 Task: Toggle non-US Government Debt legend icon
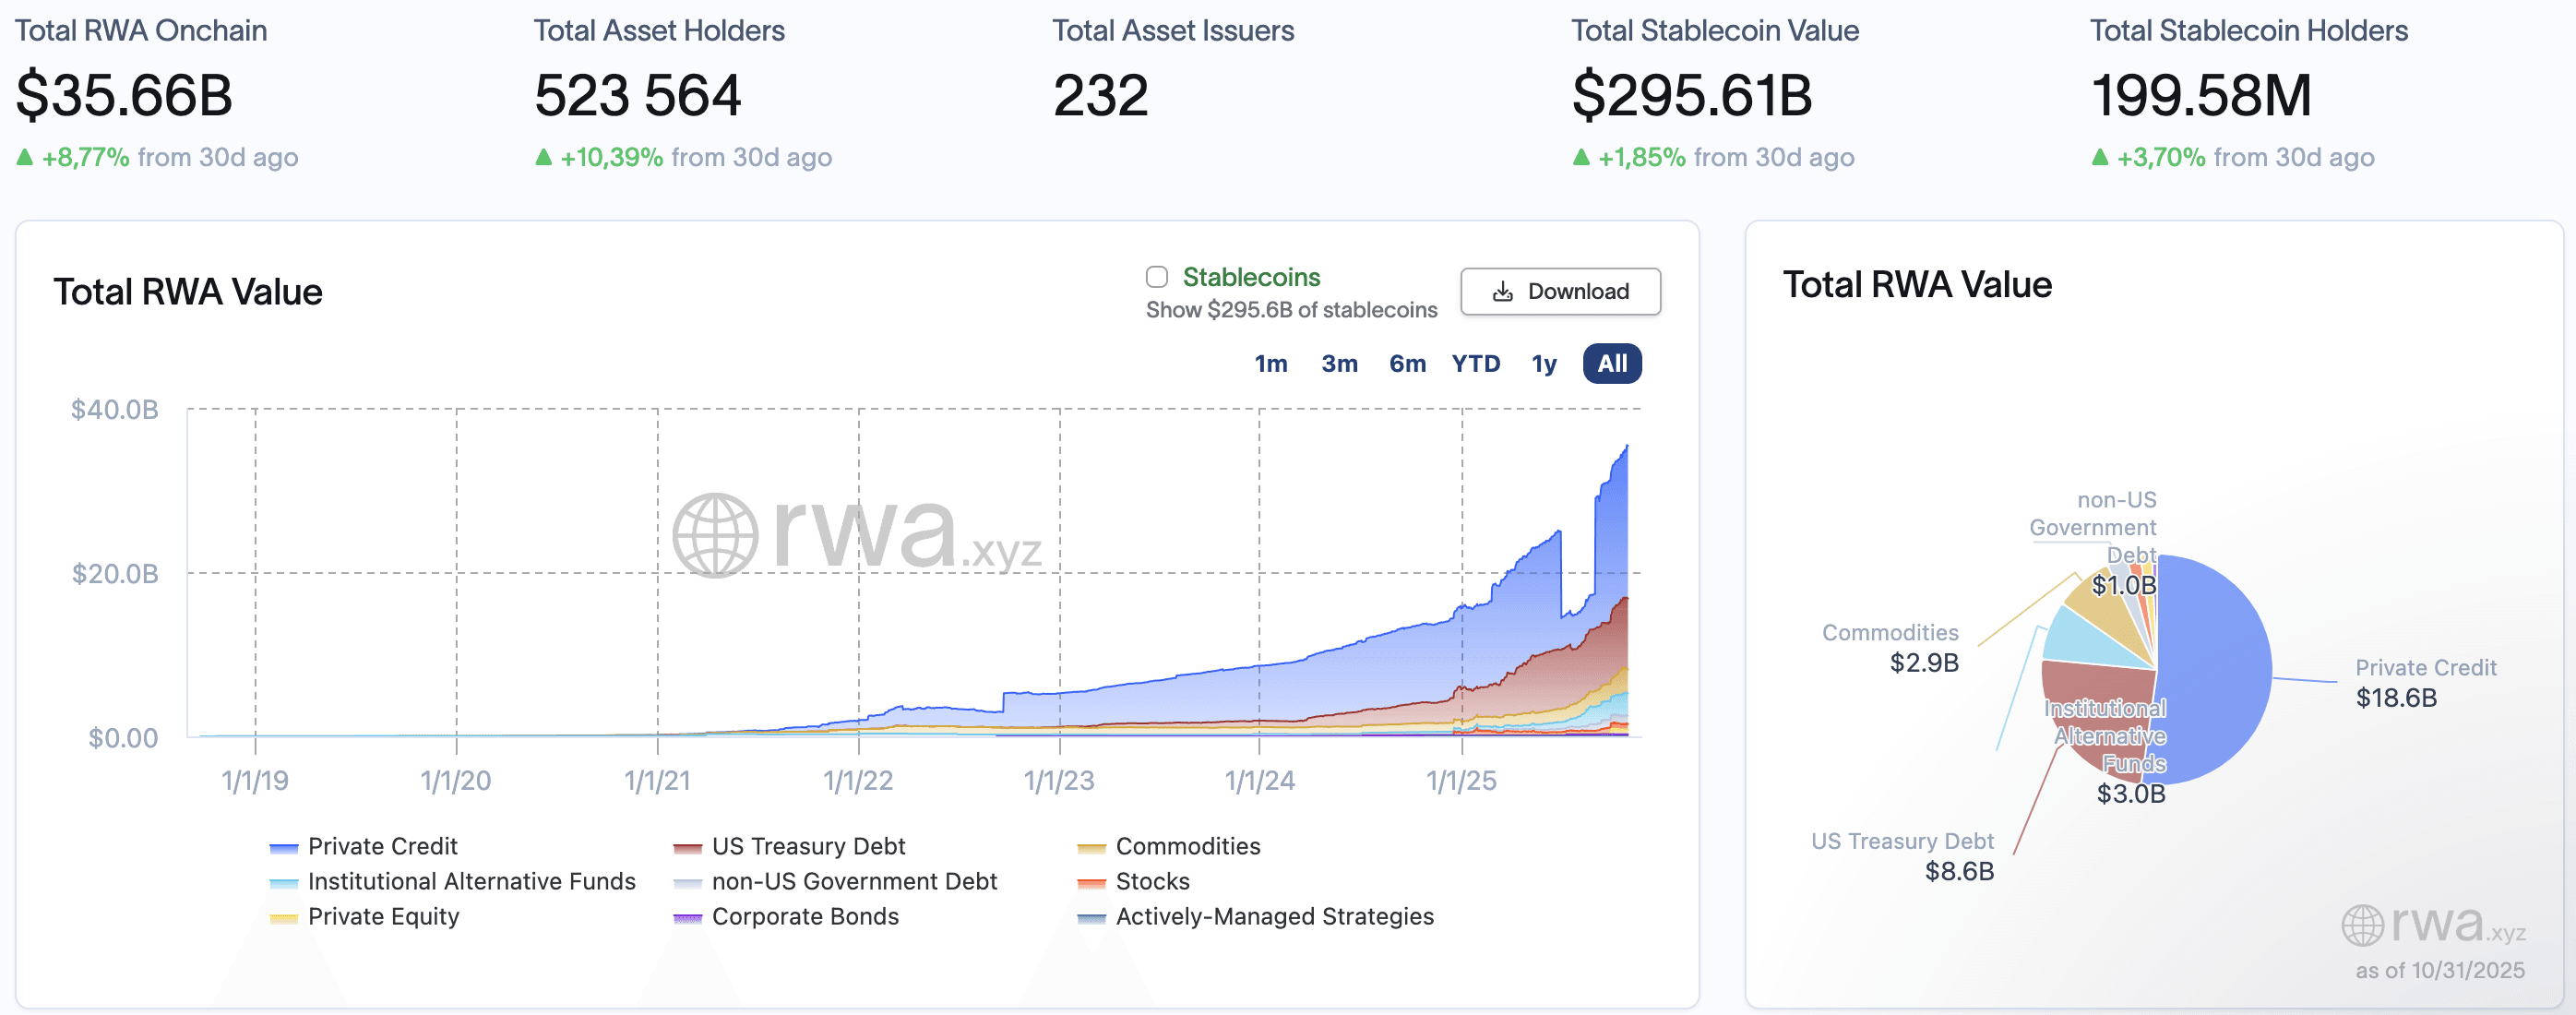click(688, 883)
